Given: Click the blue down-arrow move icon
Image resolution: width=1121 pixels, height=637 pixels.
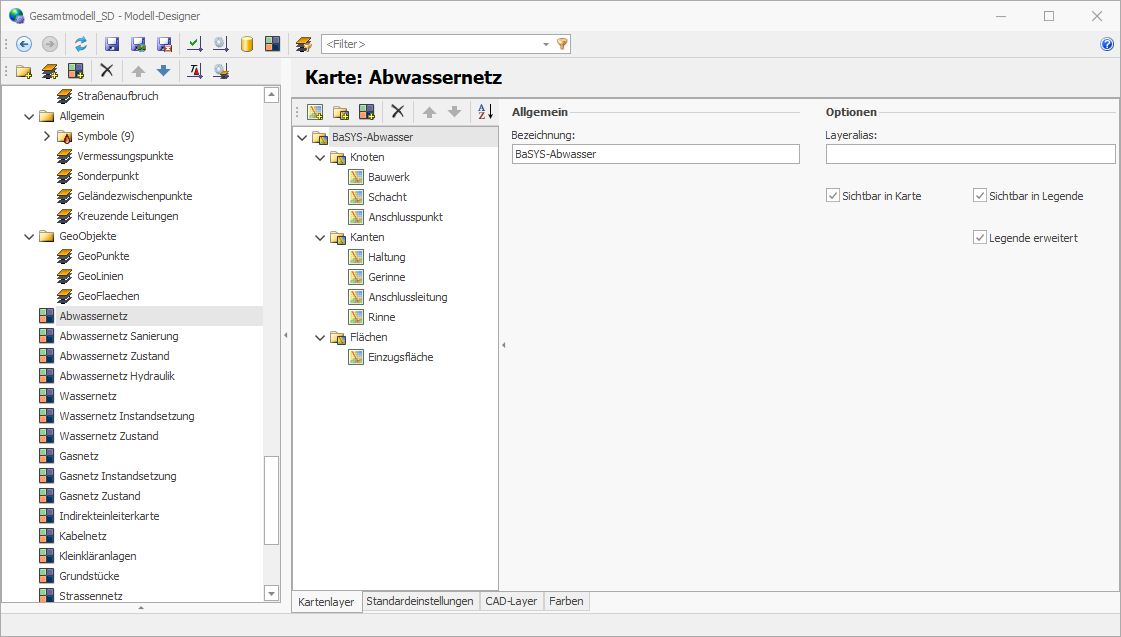Looking at the screenshot, I should (164, 70).
